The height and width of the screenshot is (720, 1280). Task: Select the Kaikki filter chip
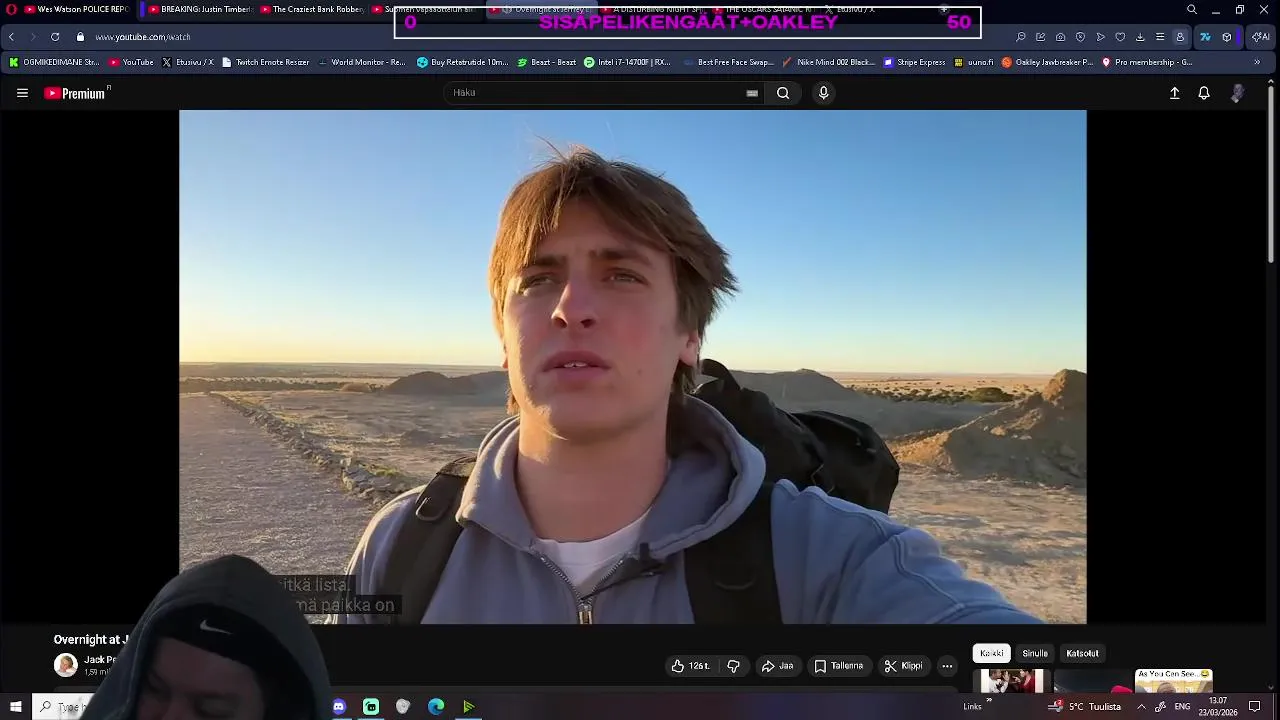(x=992, y=653)
